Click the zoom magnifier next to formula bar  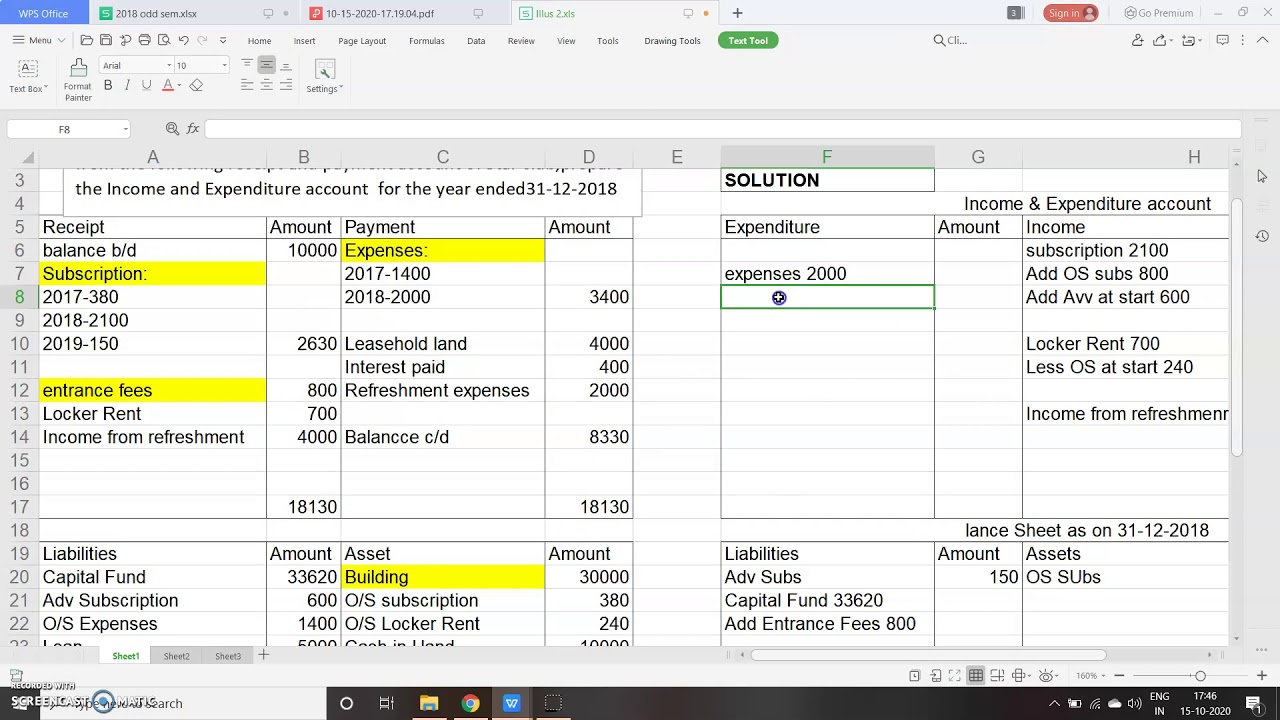click(172, 129)
